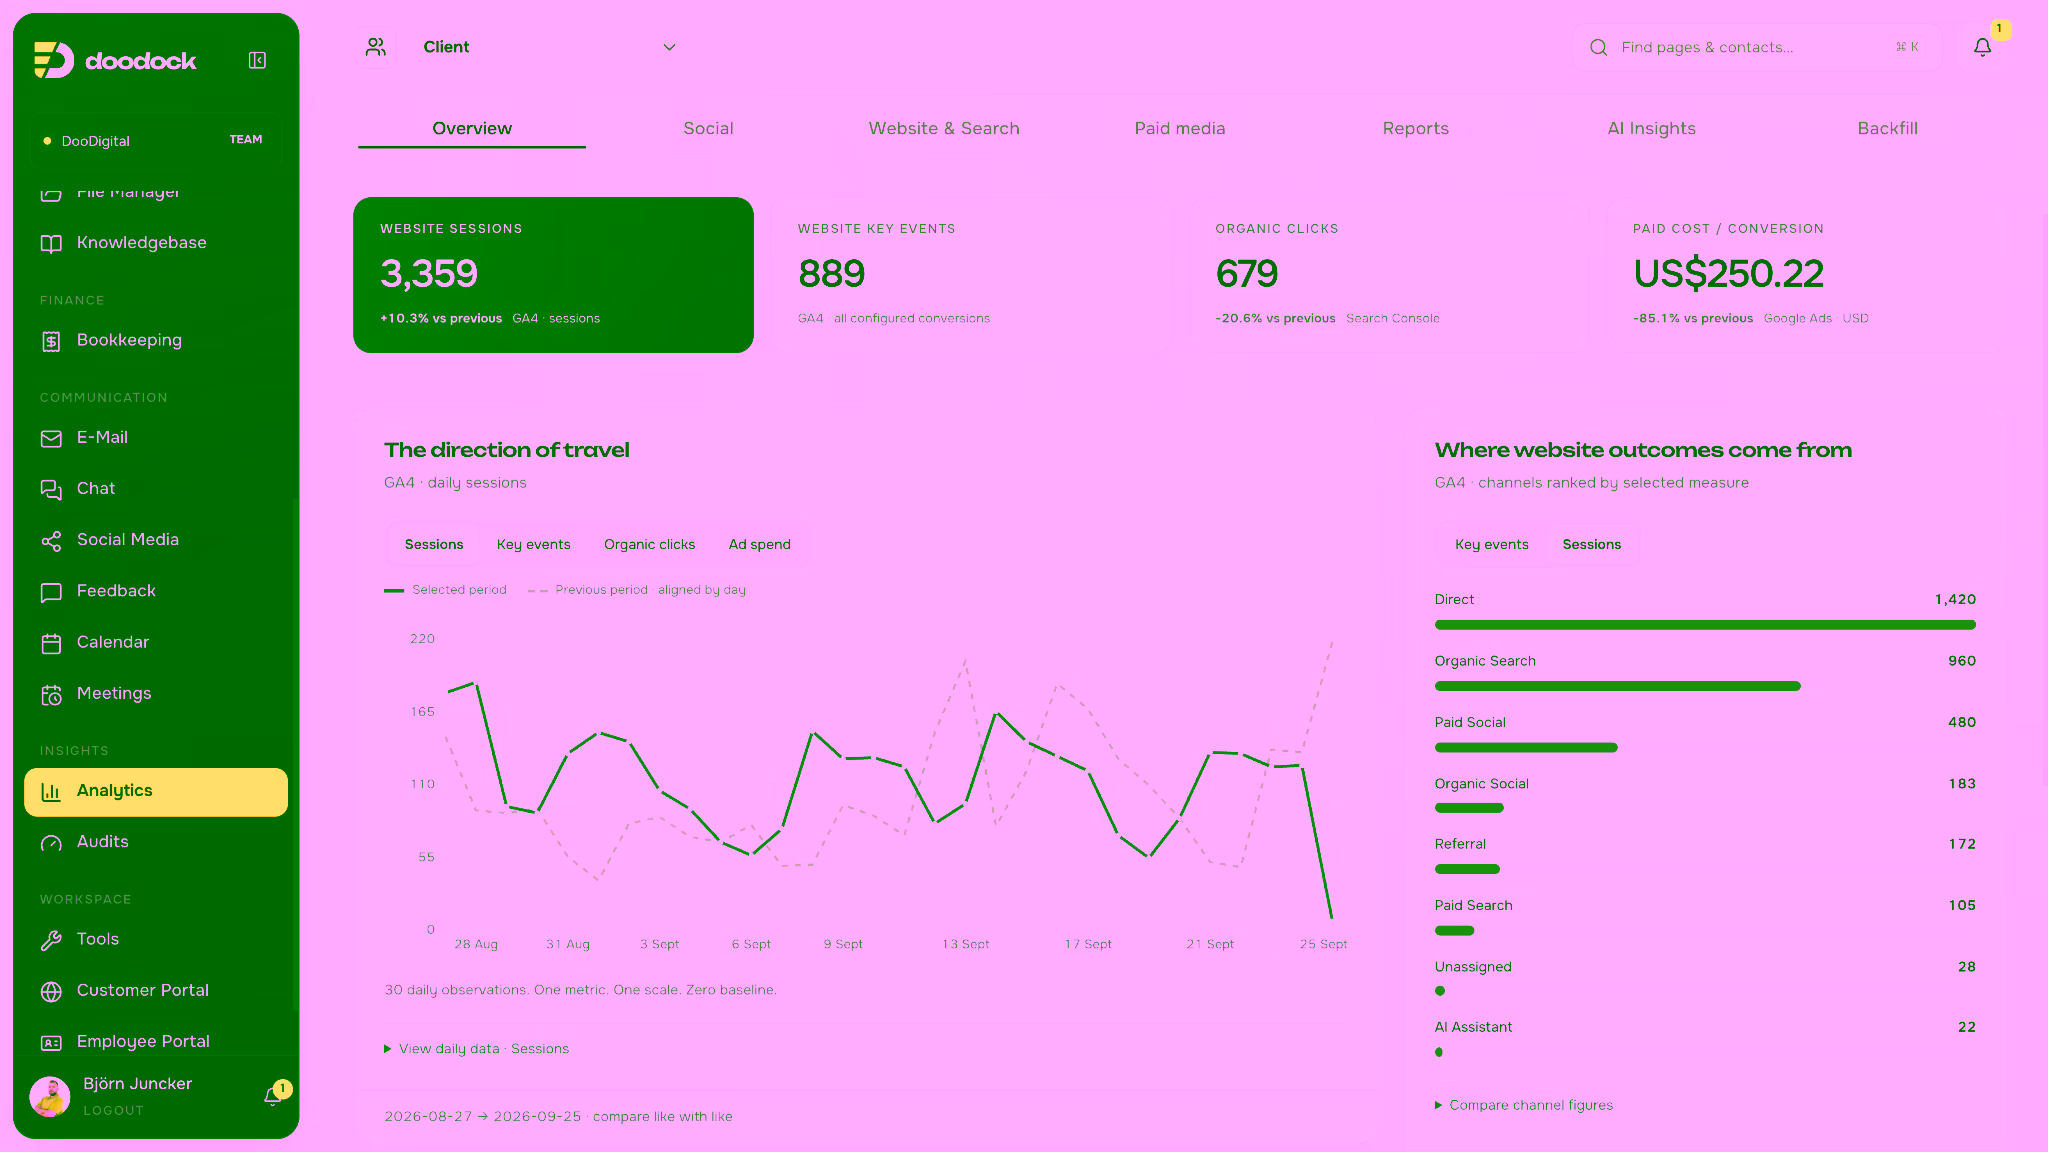2048x1152 pixels.
Task: Open the Knowledgebase book icon
Action: (x=51, y=243)
